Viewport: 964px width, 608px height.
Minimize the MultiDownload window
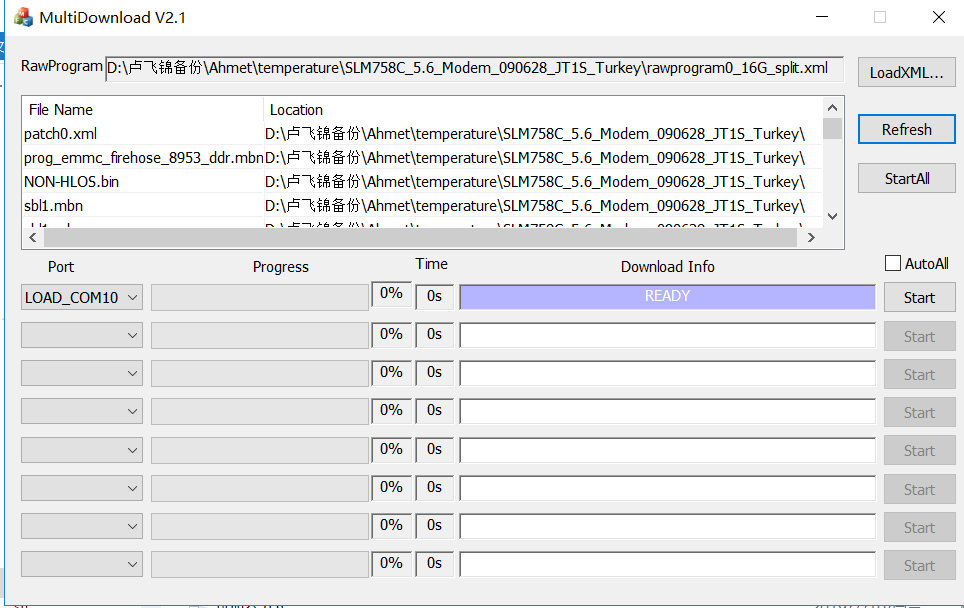pos(822,17)
